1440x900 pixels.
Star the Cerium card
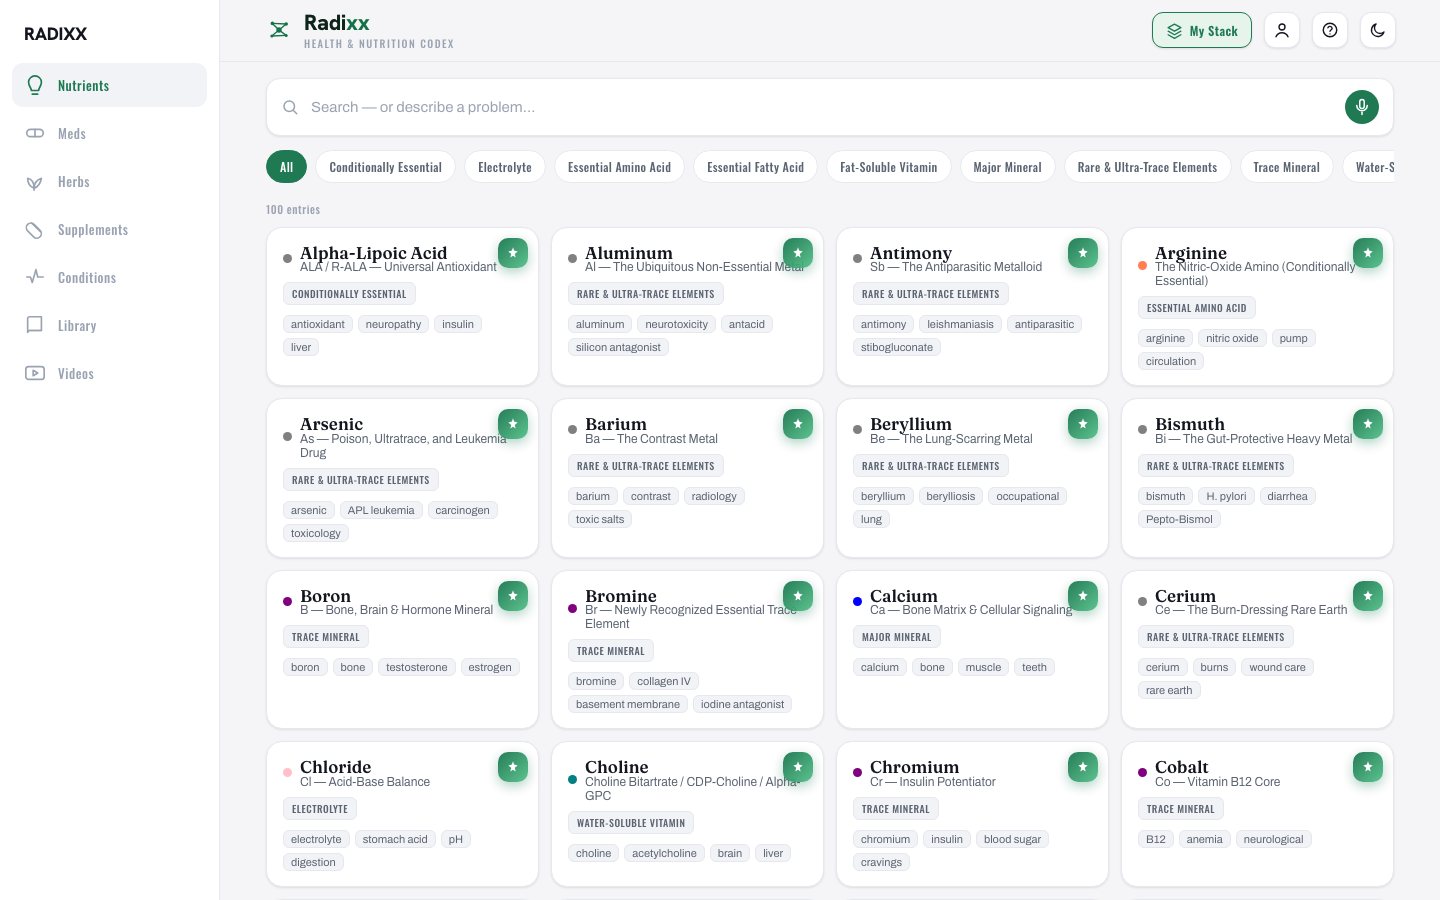coord(1368,596)
